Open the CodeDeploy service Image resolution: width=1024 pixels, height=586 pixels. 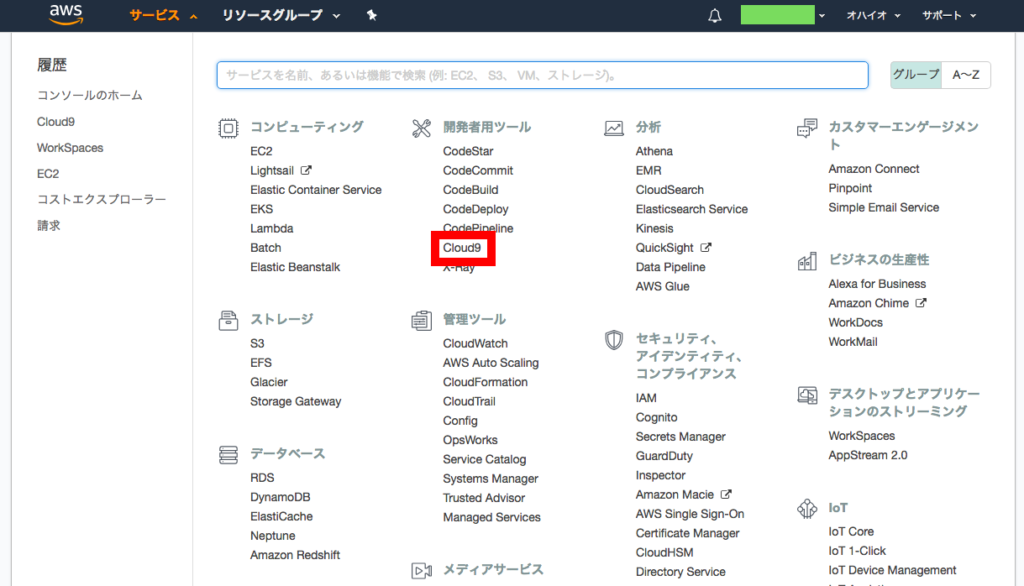(475, 209)
